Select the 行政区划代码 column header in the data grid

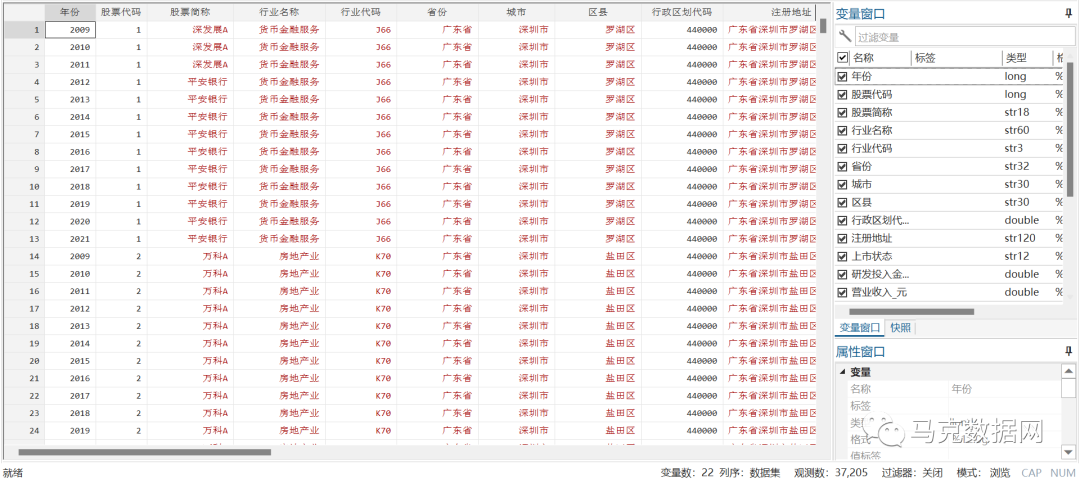click(682, 12)
